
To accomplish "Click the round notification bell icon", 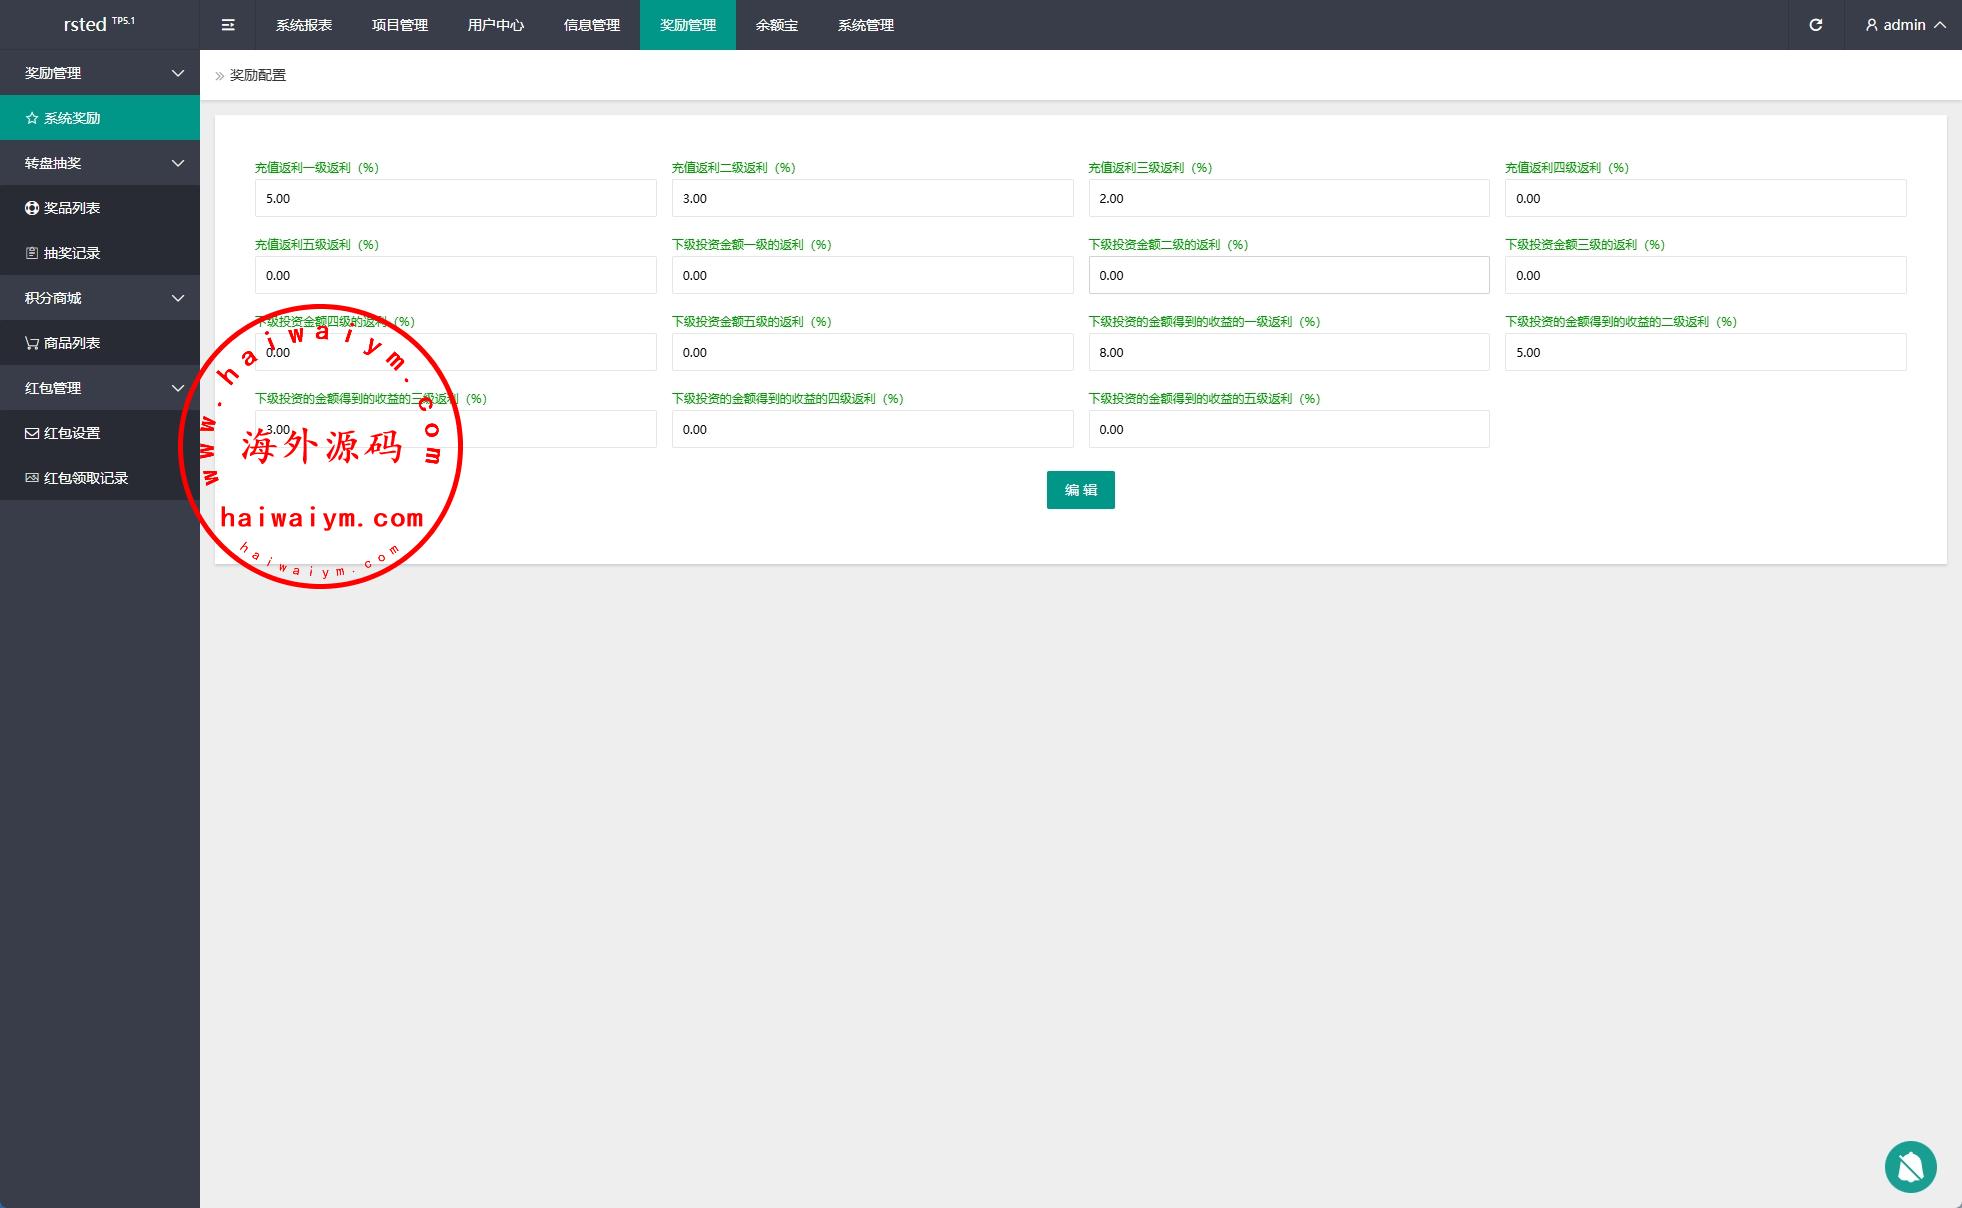I will click(x=1910, y=1166).
